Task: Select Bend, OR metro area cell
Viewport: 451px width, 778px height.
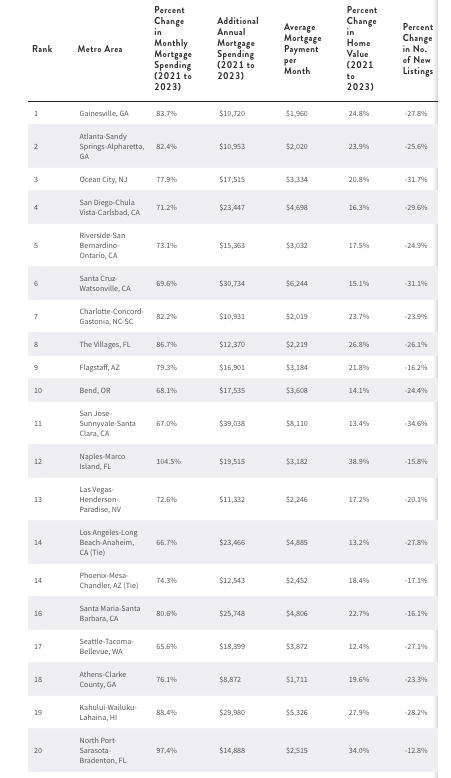Action: (95, 390)
